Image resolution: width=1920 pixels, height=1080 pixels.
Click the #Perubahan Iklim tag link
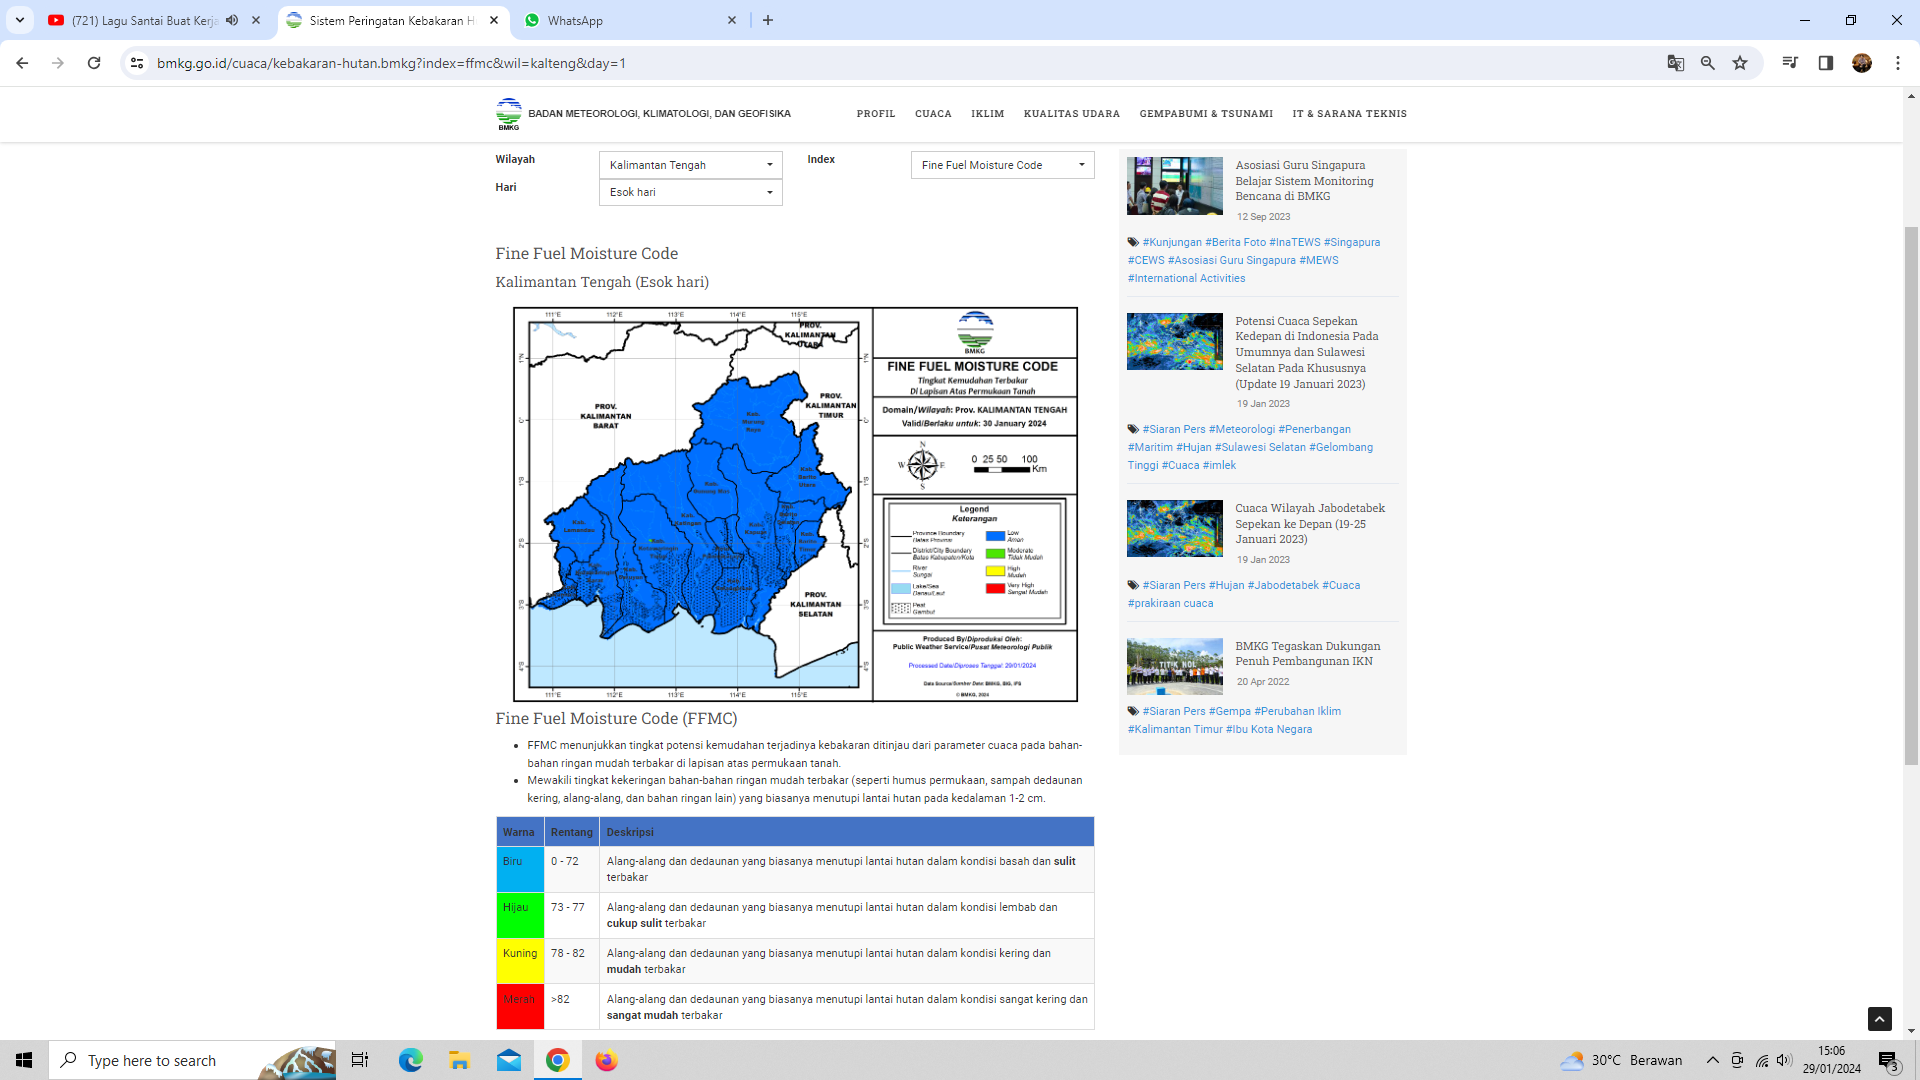pyautogui.click(x=1297, y=711)
